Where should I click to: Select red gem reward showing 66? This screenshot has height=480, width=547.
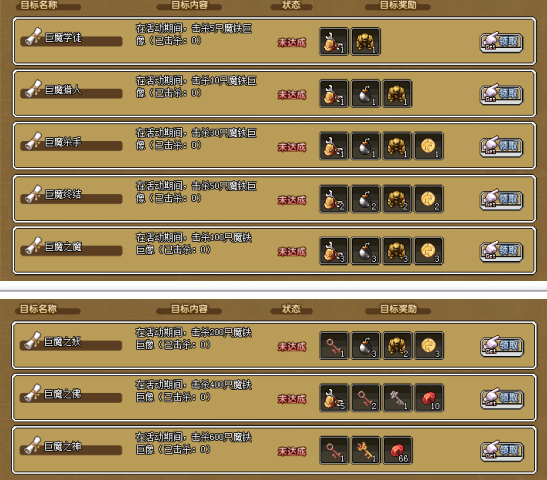[x=397, y=450]
